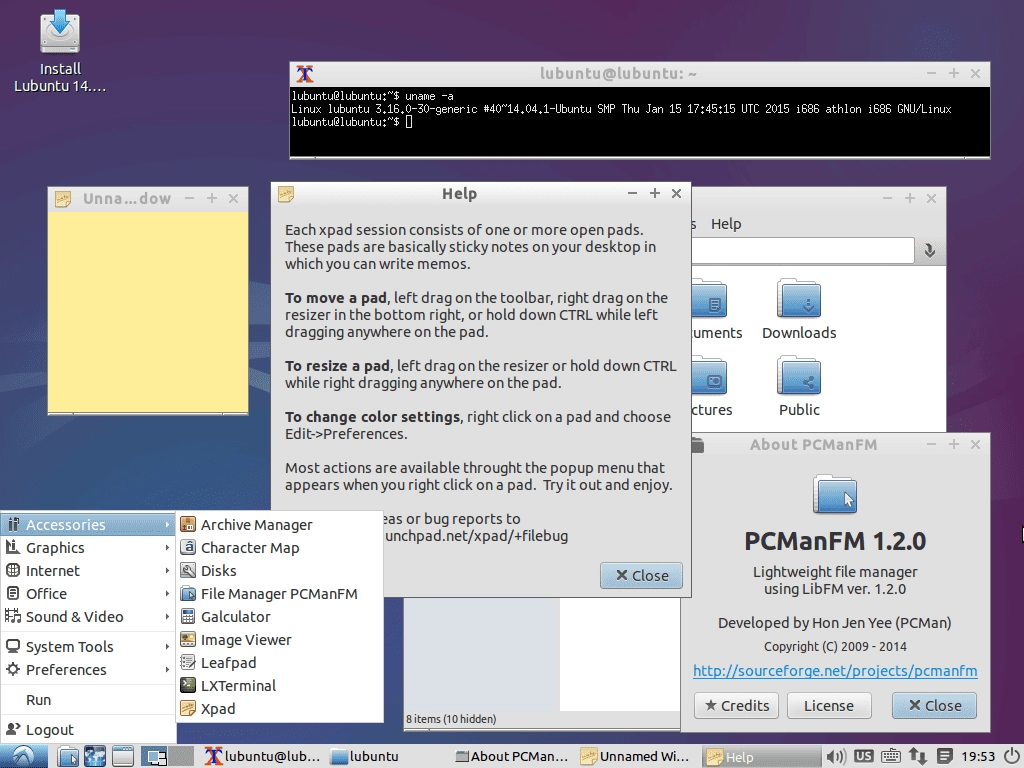Open the volume control tray icon
The image size is (1024, 768).
point(835,757)
